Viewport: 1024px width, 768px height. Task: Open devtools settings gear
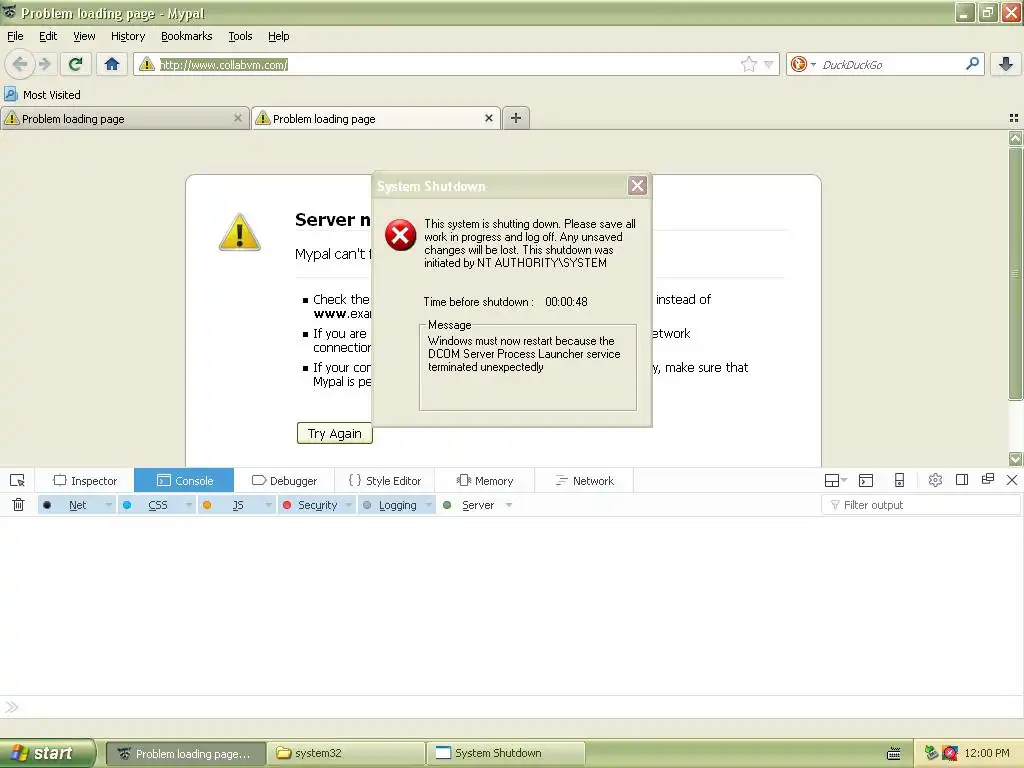(935, 481)
